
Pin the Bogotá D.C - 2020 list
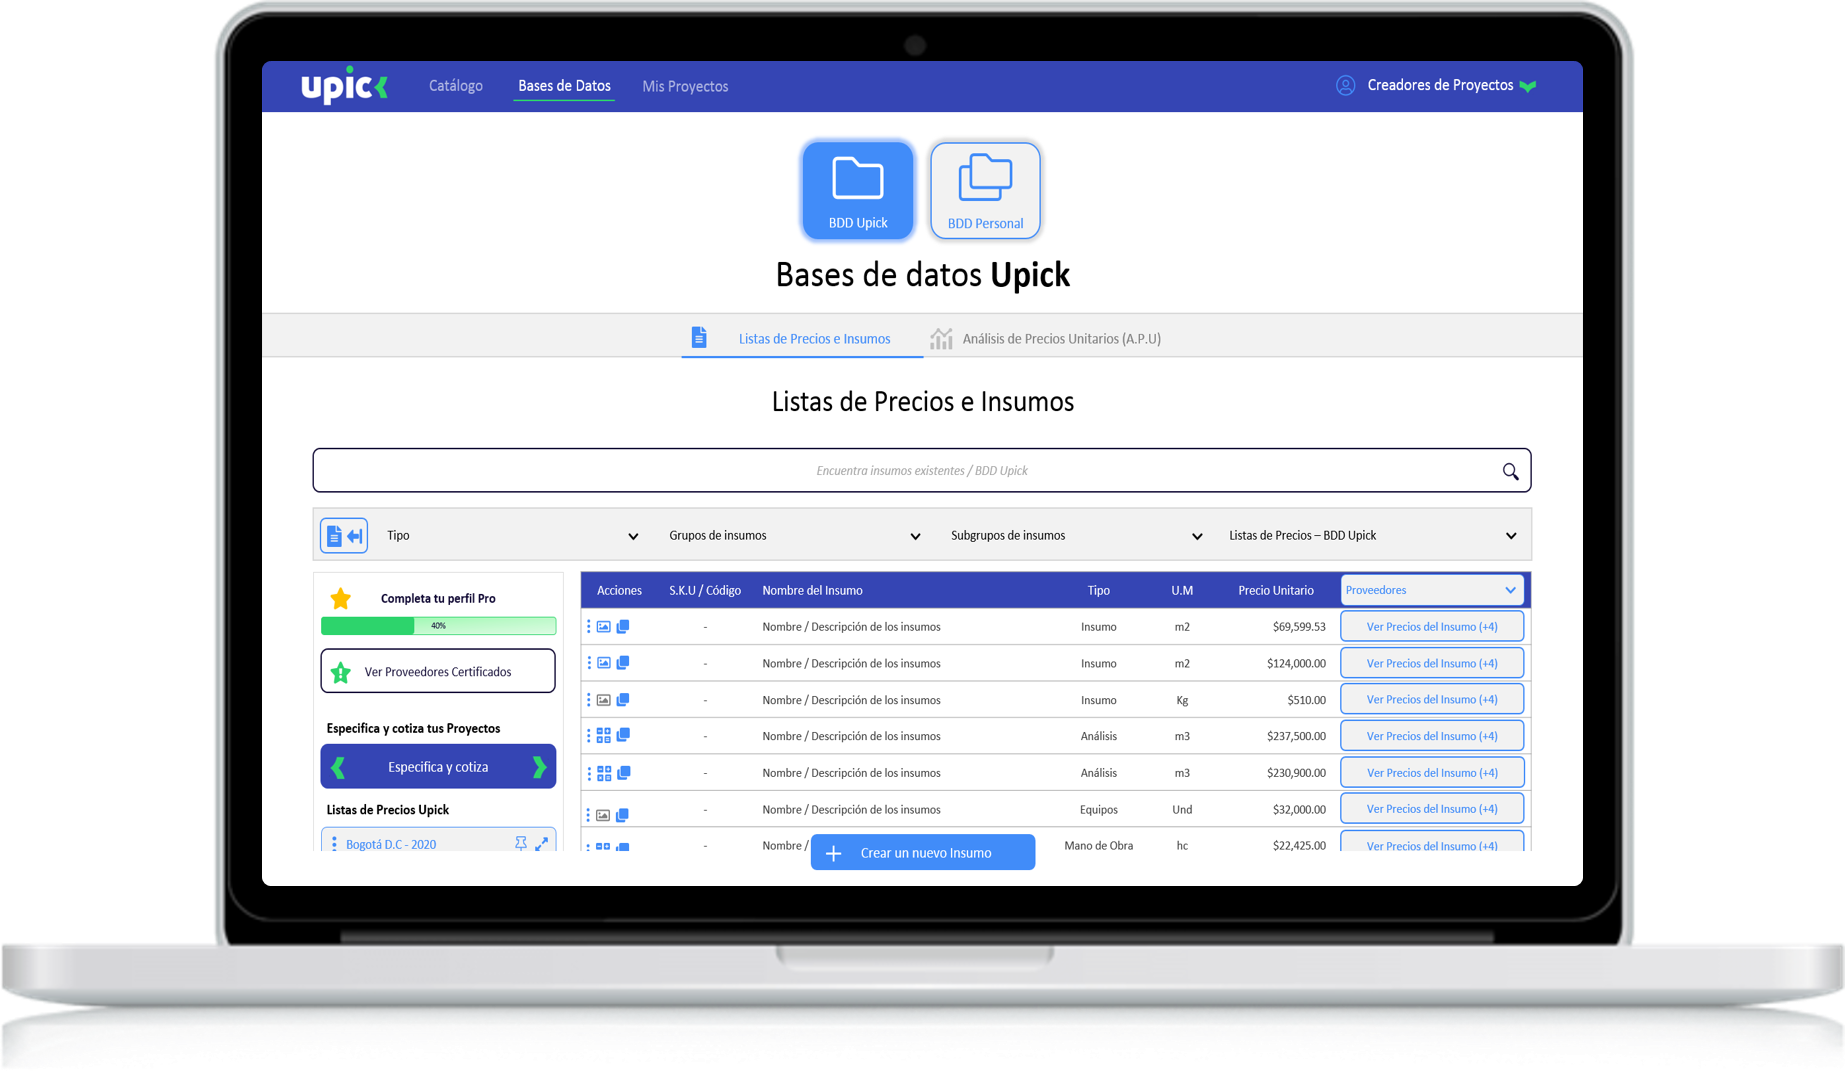521,844
